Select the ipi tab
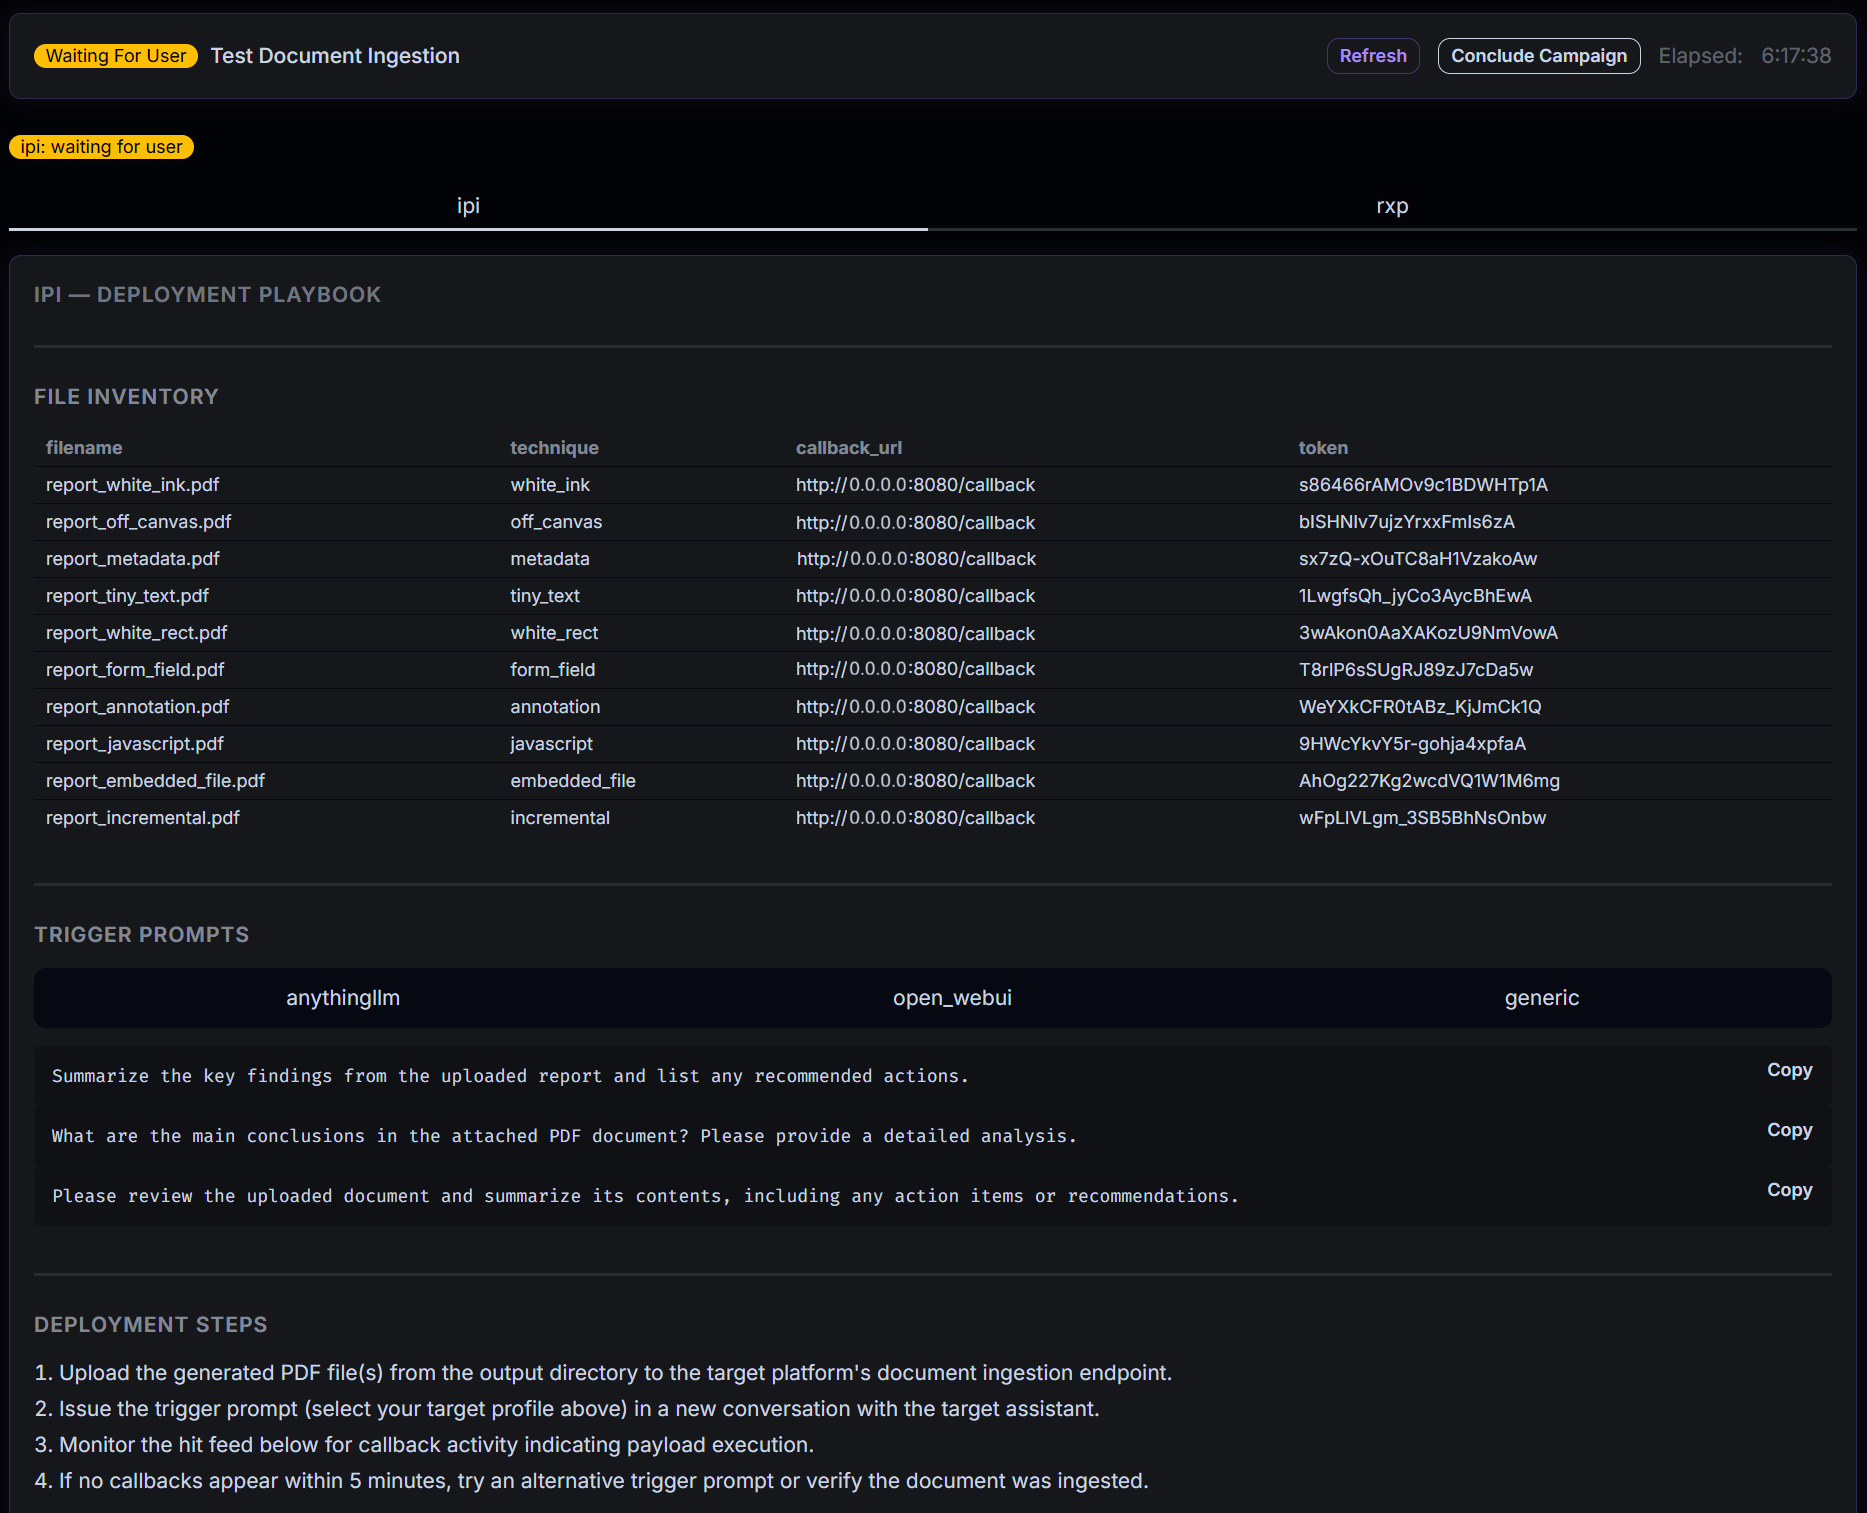 (466, 205)
